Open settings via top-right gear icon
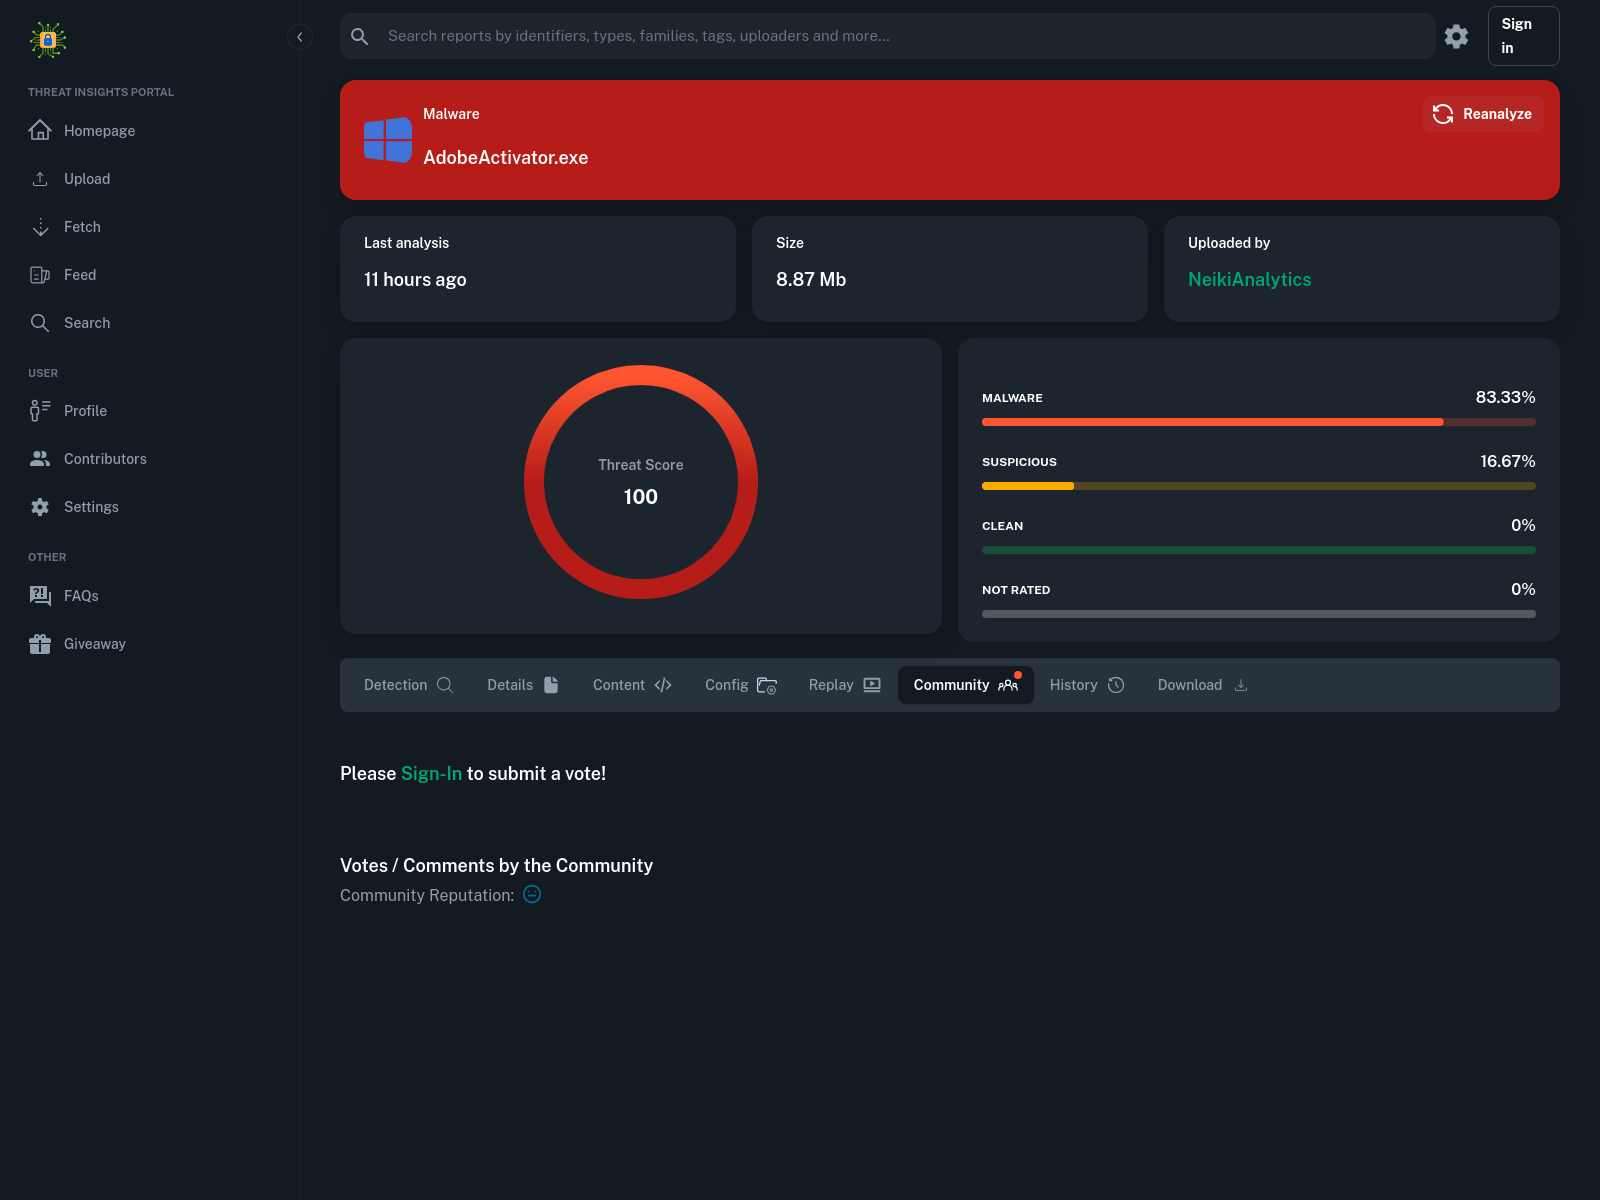Viewport: 1600px width, 1200px height. tap(1456, 36)
